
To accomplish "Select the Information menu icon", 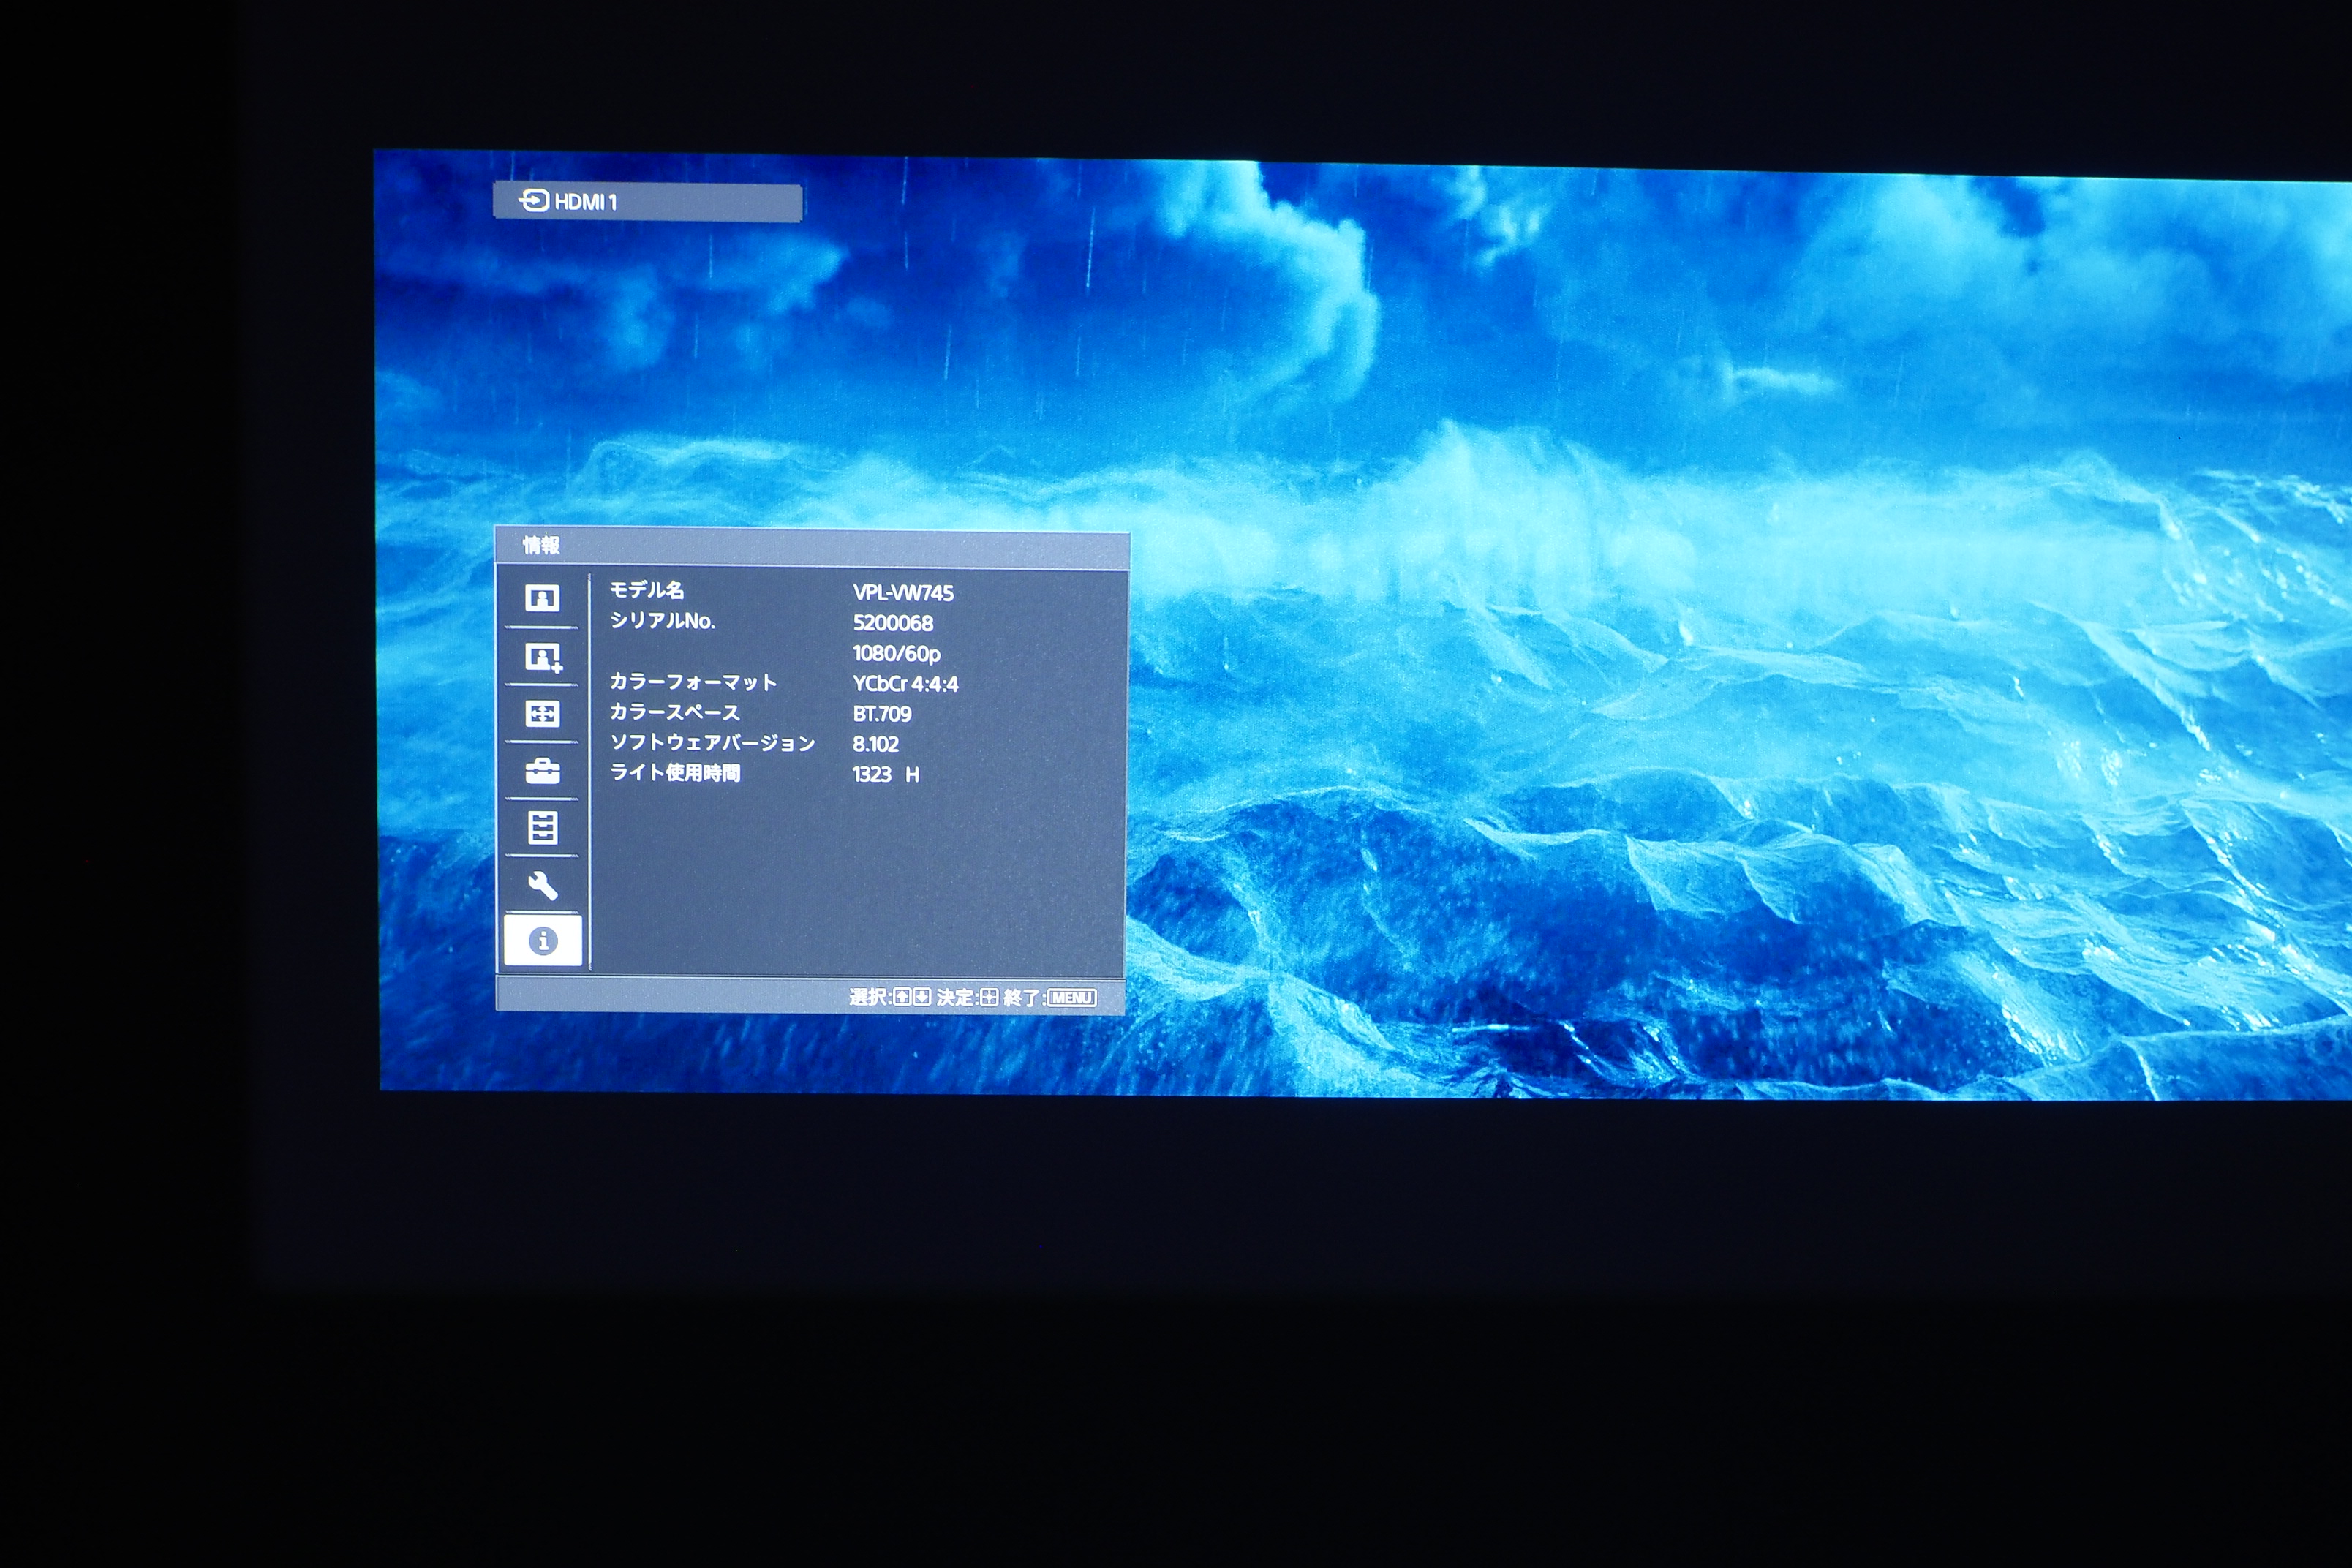I will coord(543,940).
